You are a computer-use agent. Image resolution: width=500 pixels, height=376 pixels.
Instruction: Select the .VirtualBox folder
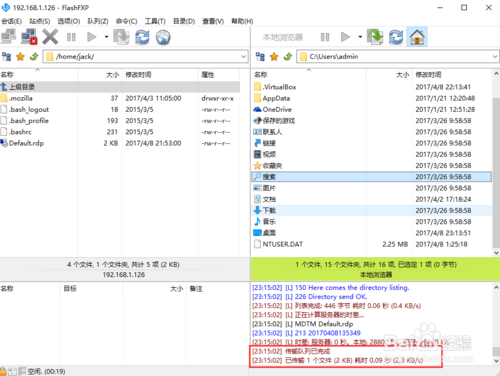coord(372,87)
